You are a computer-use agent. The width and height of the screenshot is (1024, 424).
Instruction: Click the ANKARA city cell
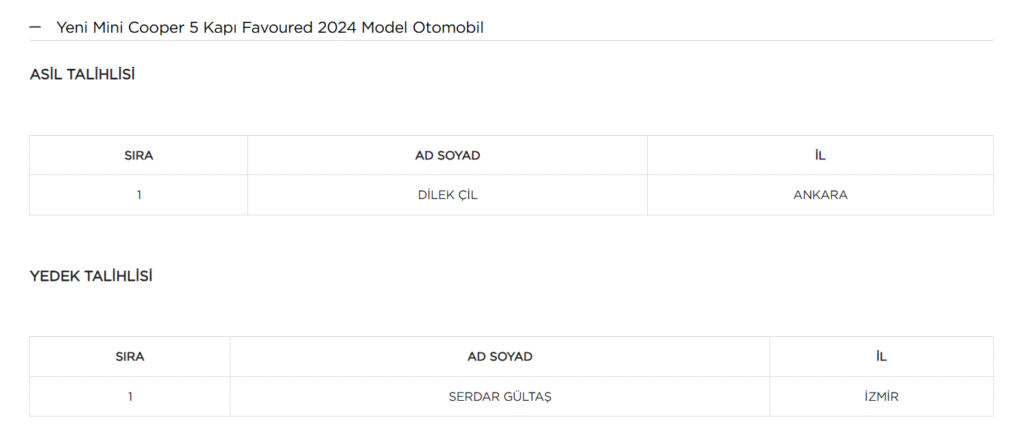click(820, 195)
